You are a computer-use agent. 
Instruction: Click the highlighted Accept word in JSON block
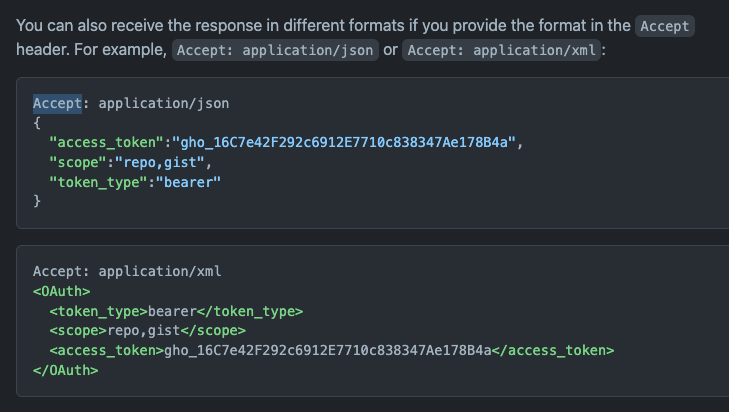pyautogui.click(x=57, y=103)
